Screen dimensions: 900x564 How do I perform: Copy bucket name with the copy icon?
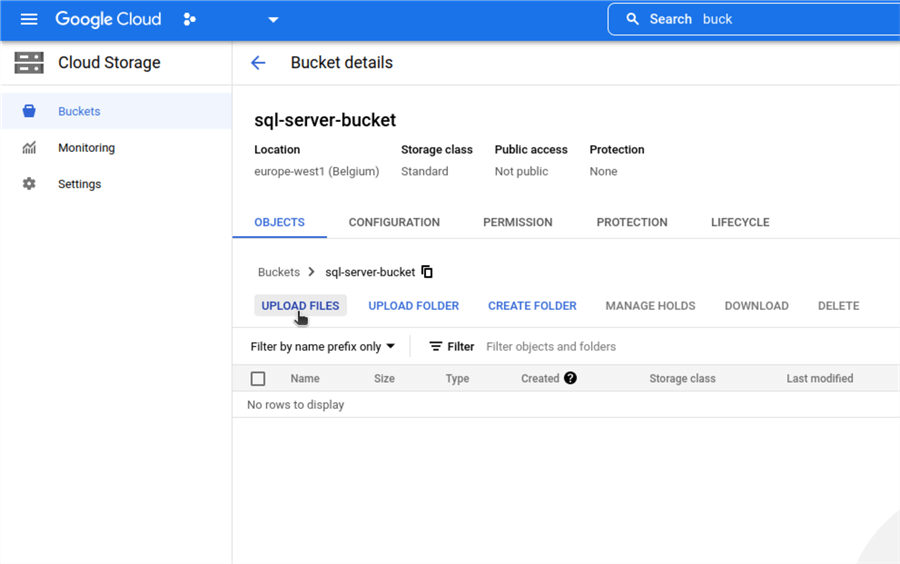pos(427,272)
